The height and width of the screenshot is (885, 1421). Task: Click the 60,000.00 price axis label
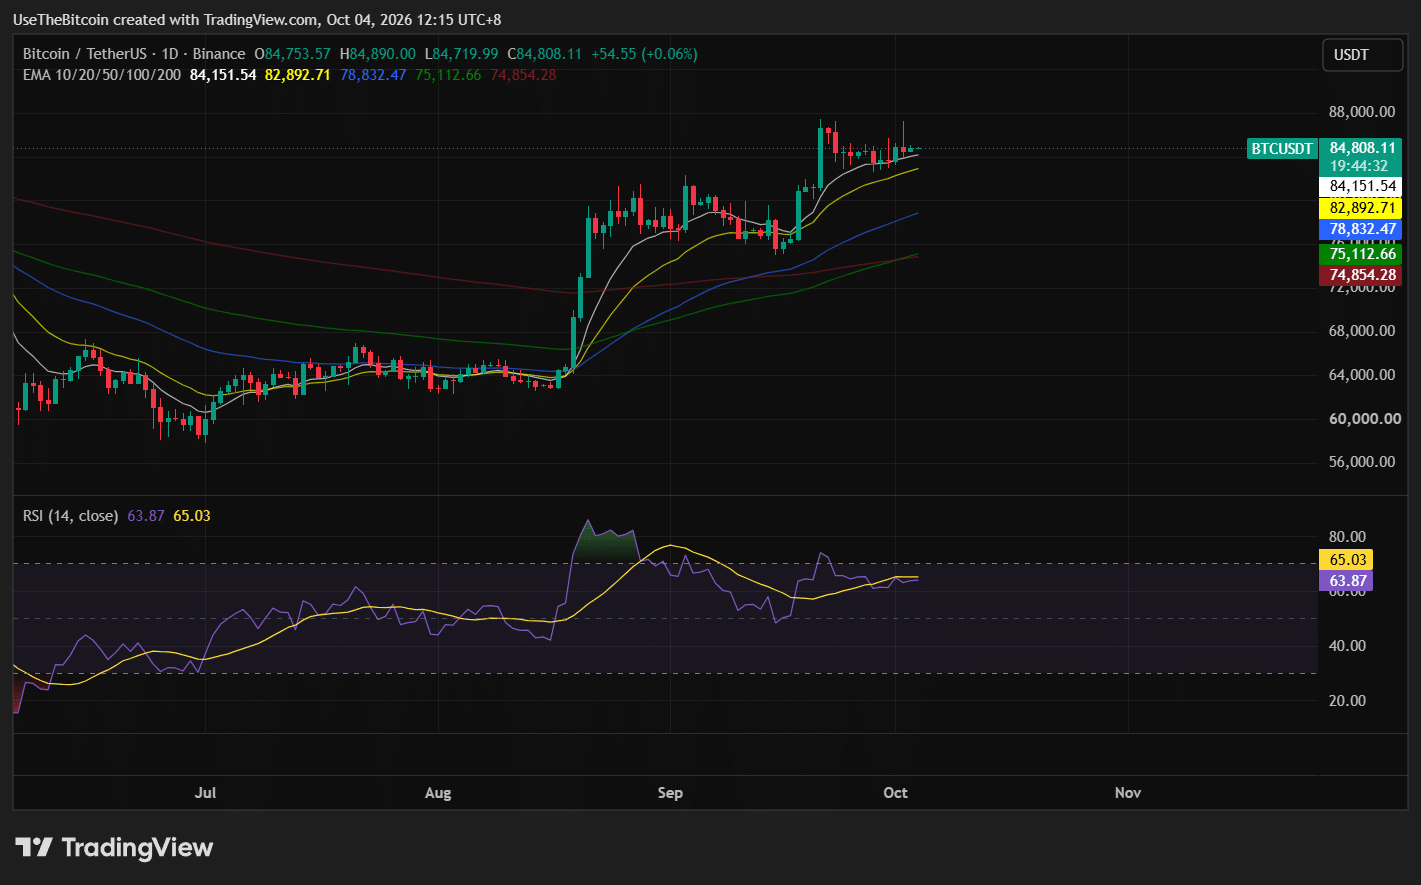point(1365,419)
